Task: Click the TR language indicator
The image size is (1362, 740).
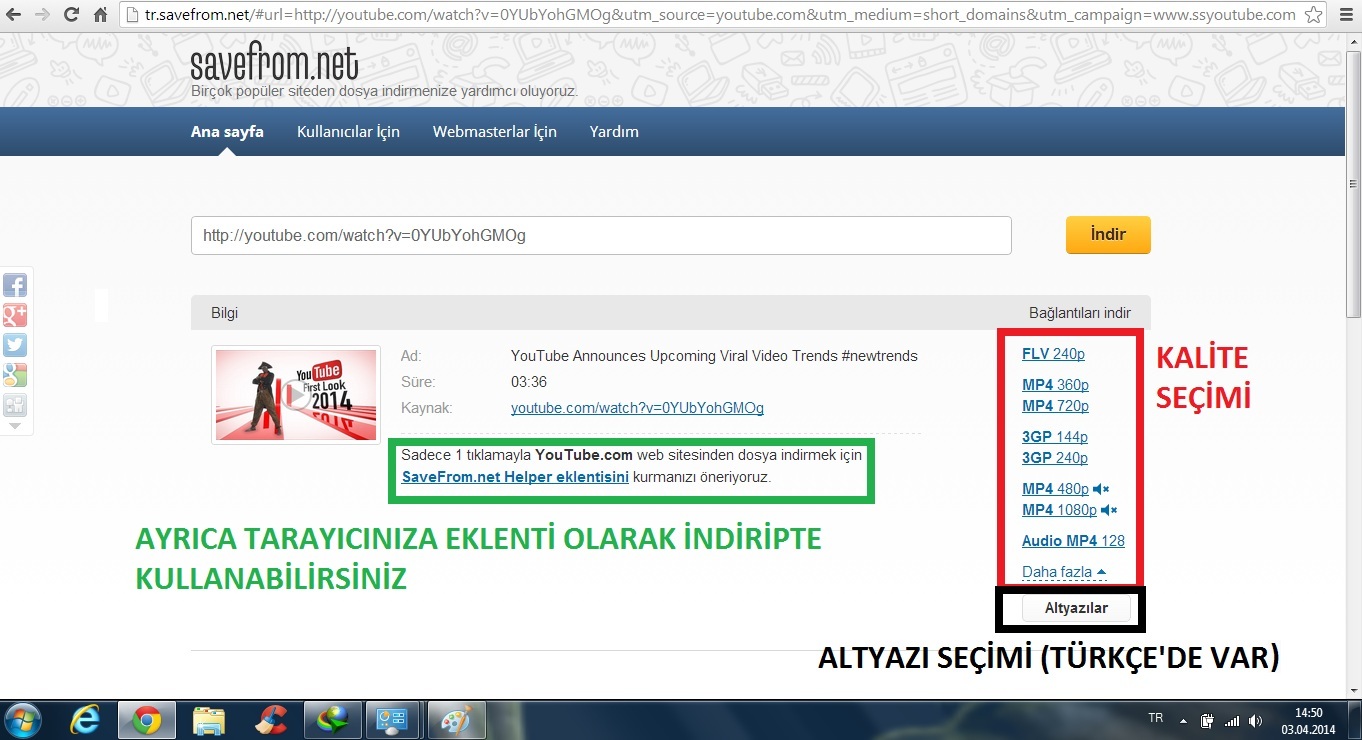Action: point(1156,718)
